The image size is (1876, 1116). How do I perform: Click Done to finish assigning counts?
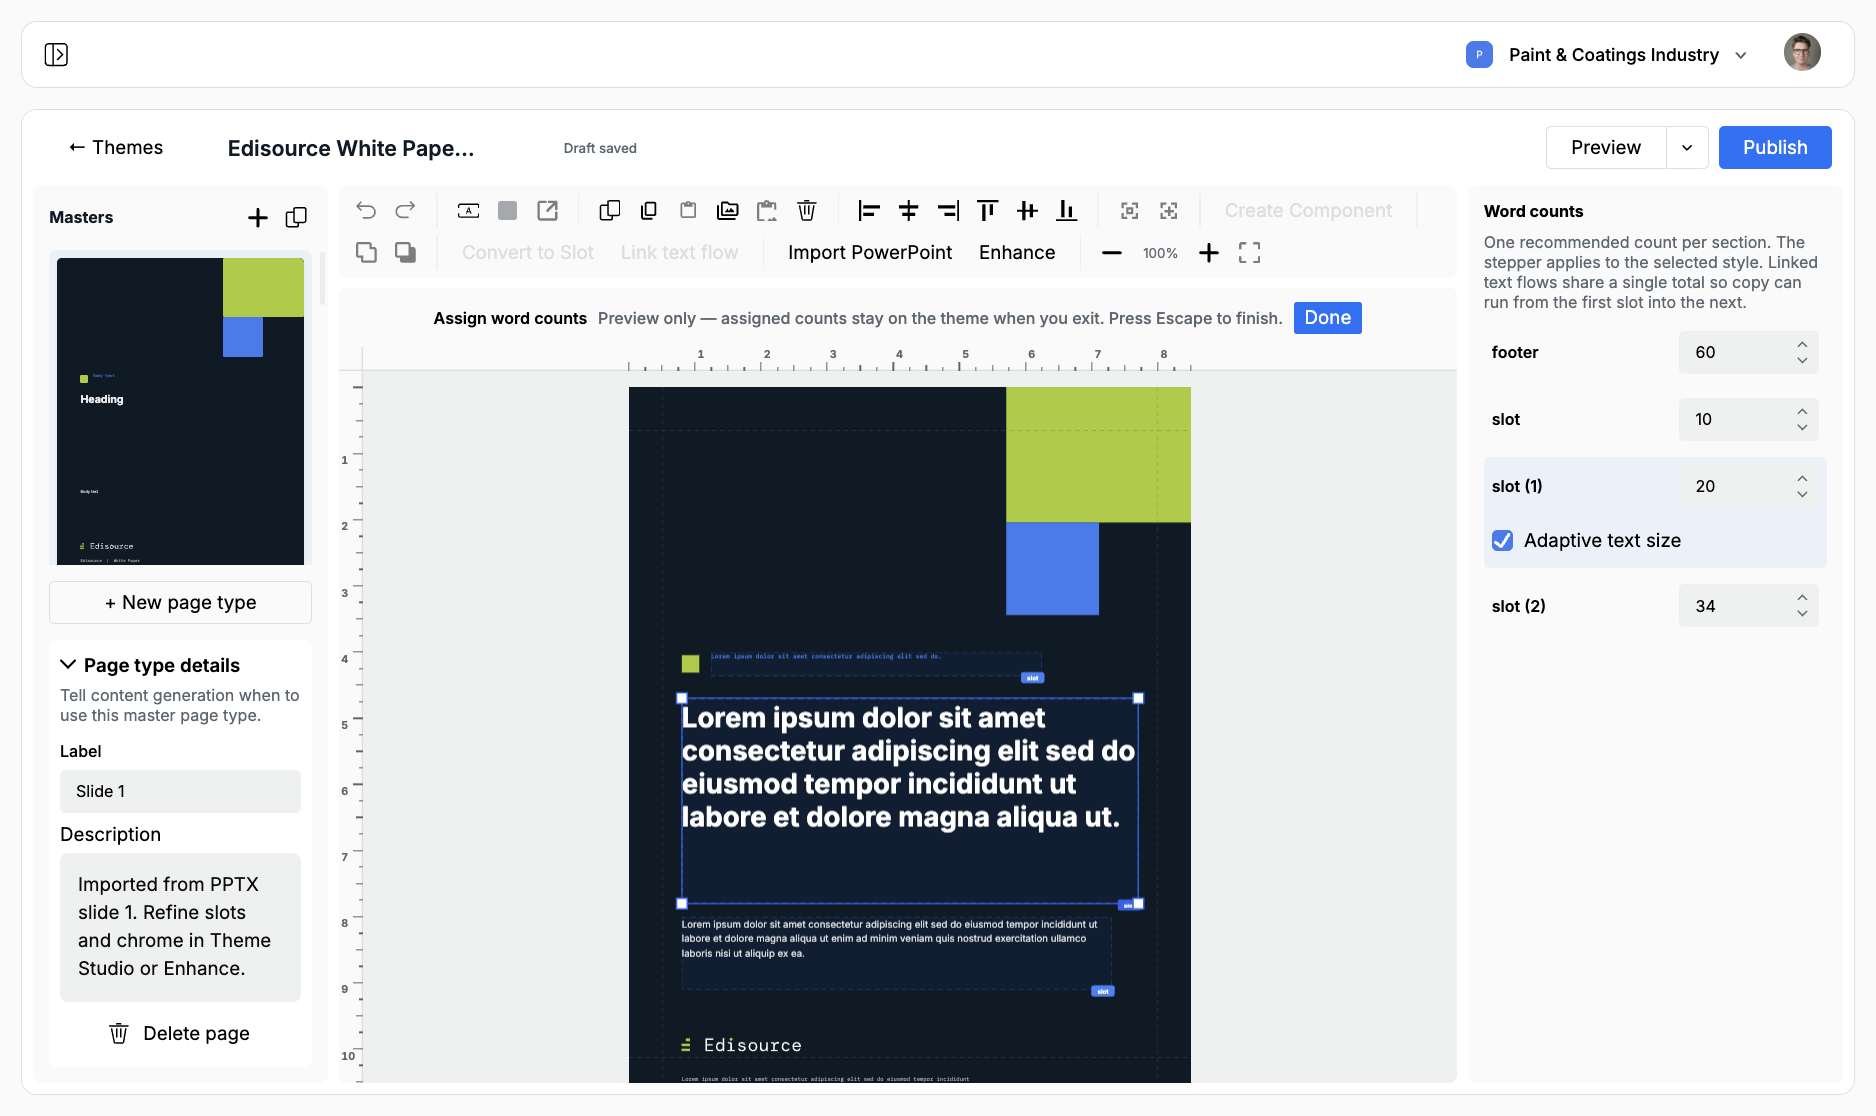tap(1327, 318)
